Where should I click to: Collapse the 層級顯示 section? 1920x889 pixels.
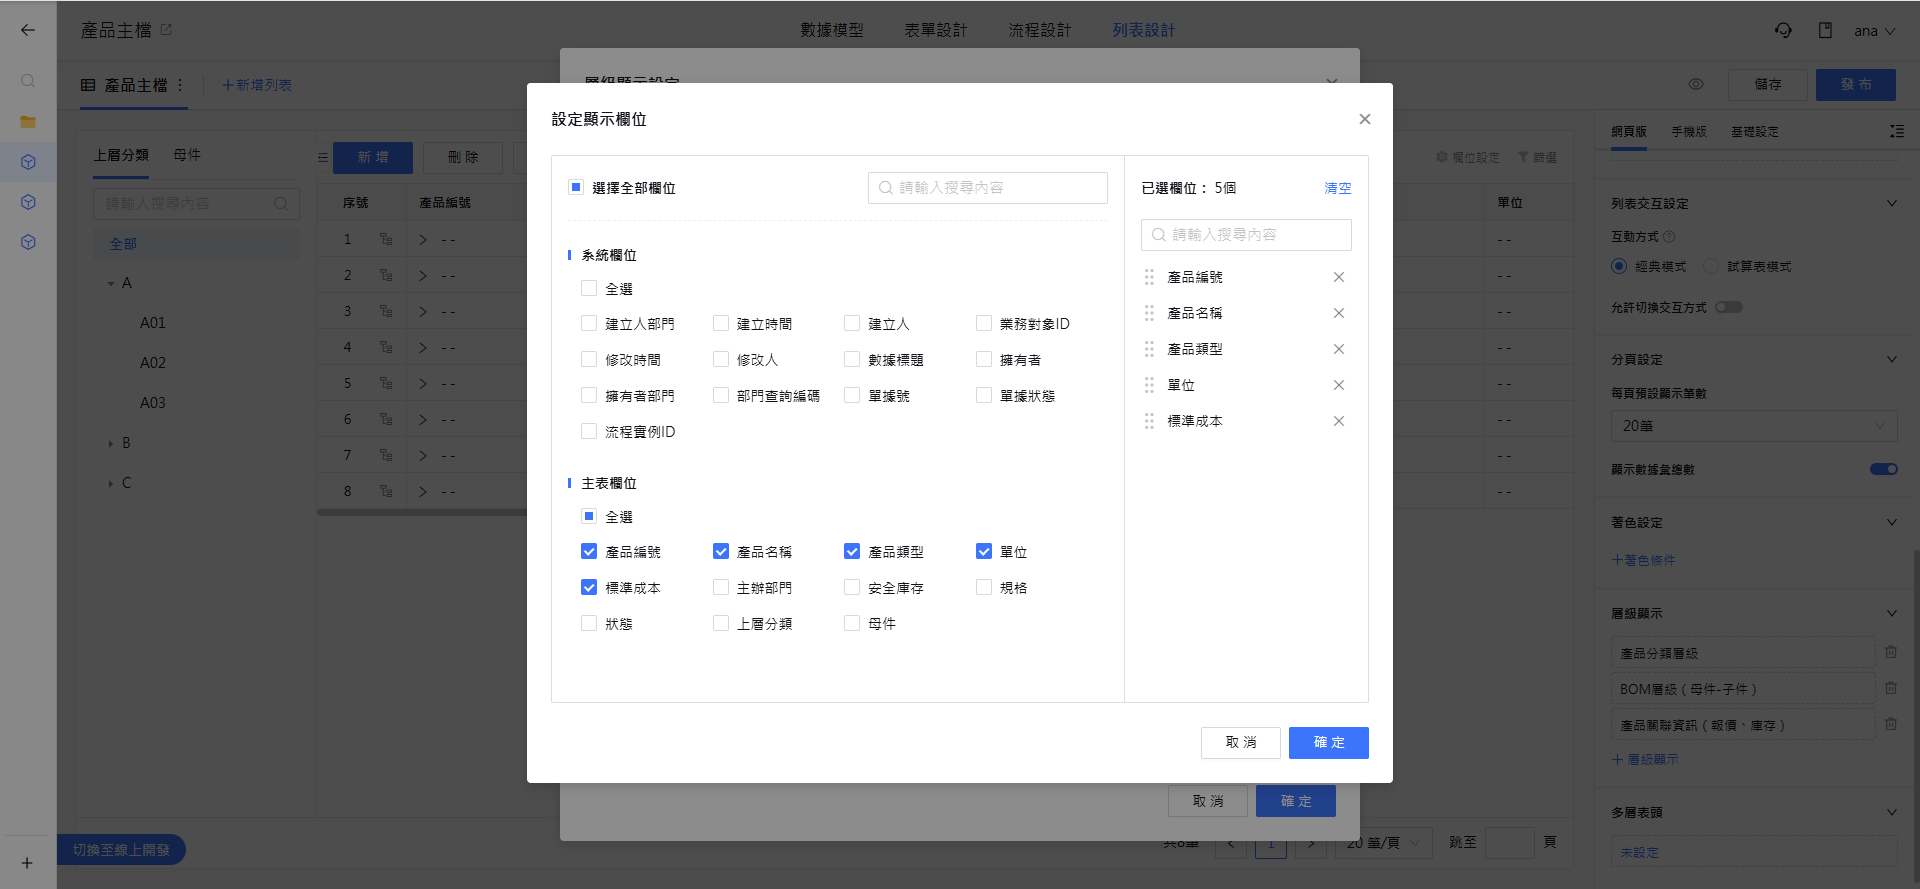tap(1891, 613)
